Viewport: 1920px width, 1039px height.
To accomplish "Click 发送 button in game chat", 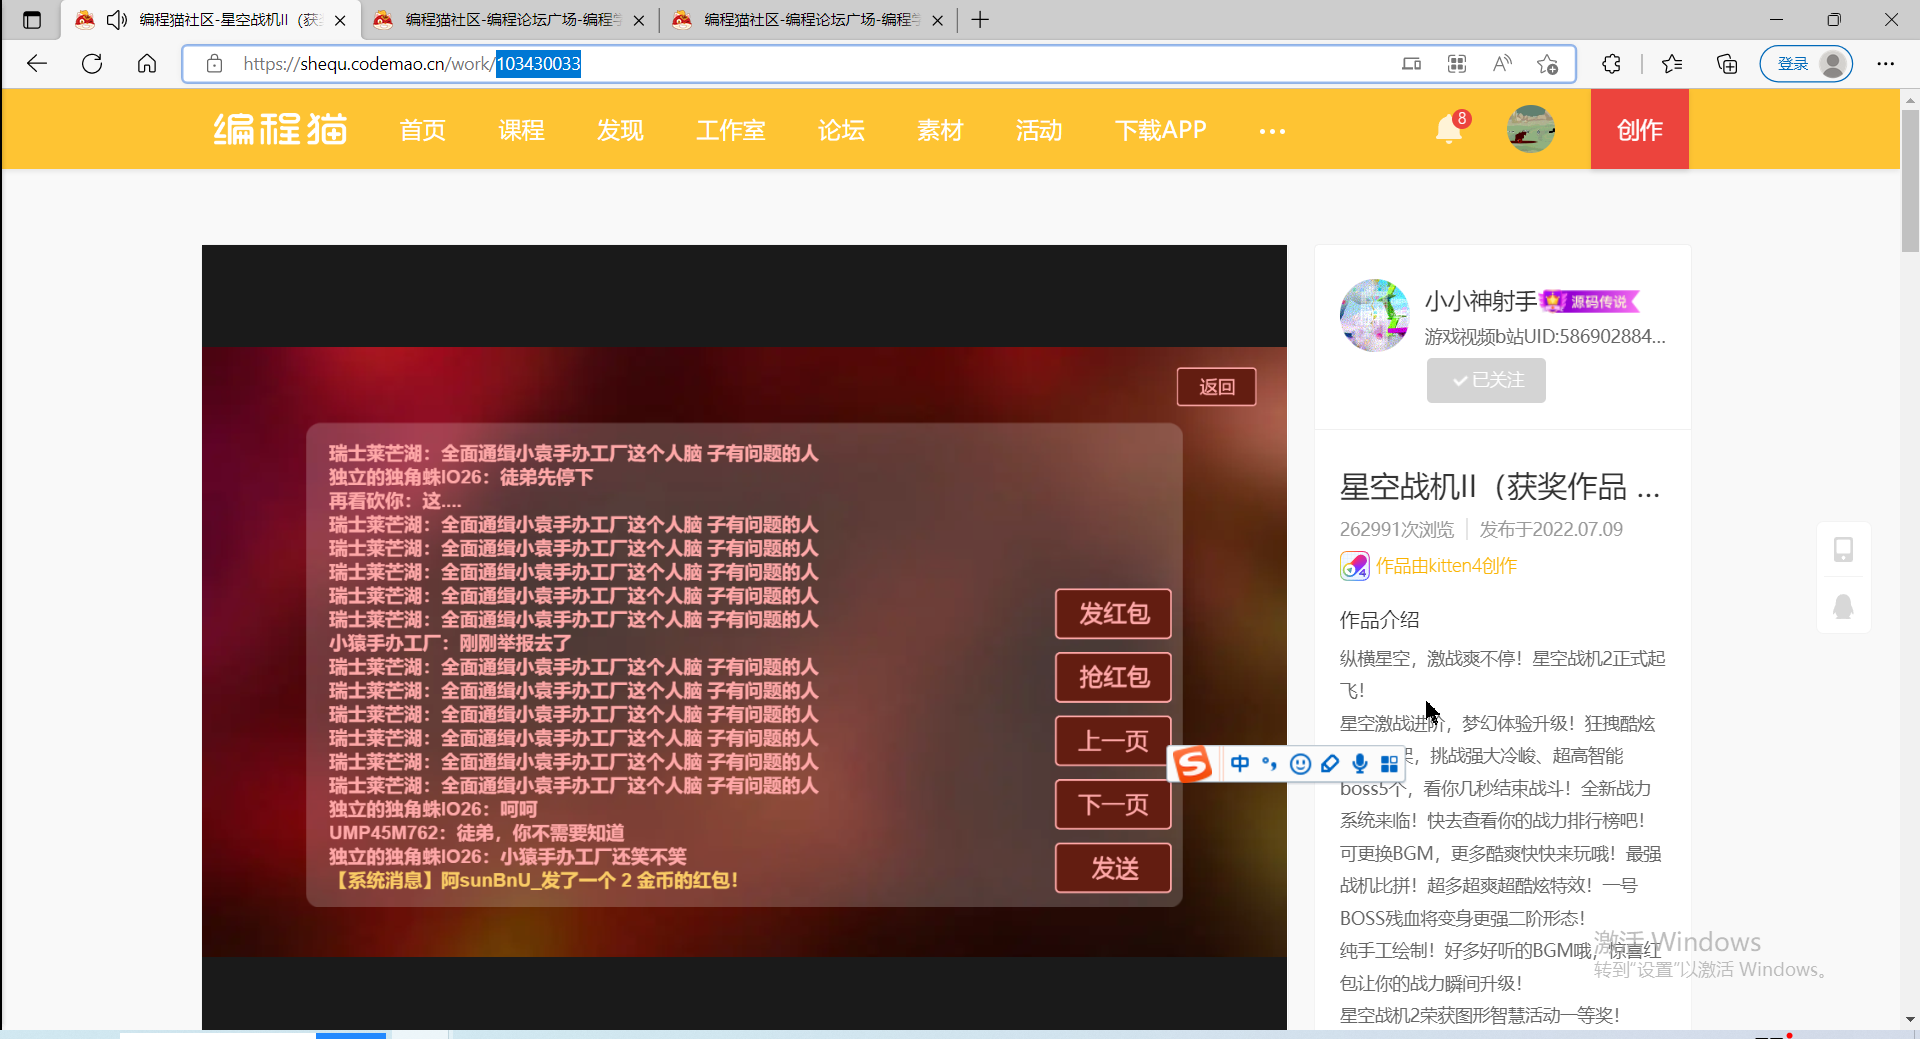I will point(1114,868).
